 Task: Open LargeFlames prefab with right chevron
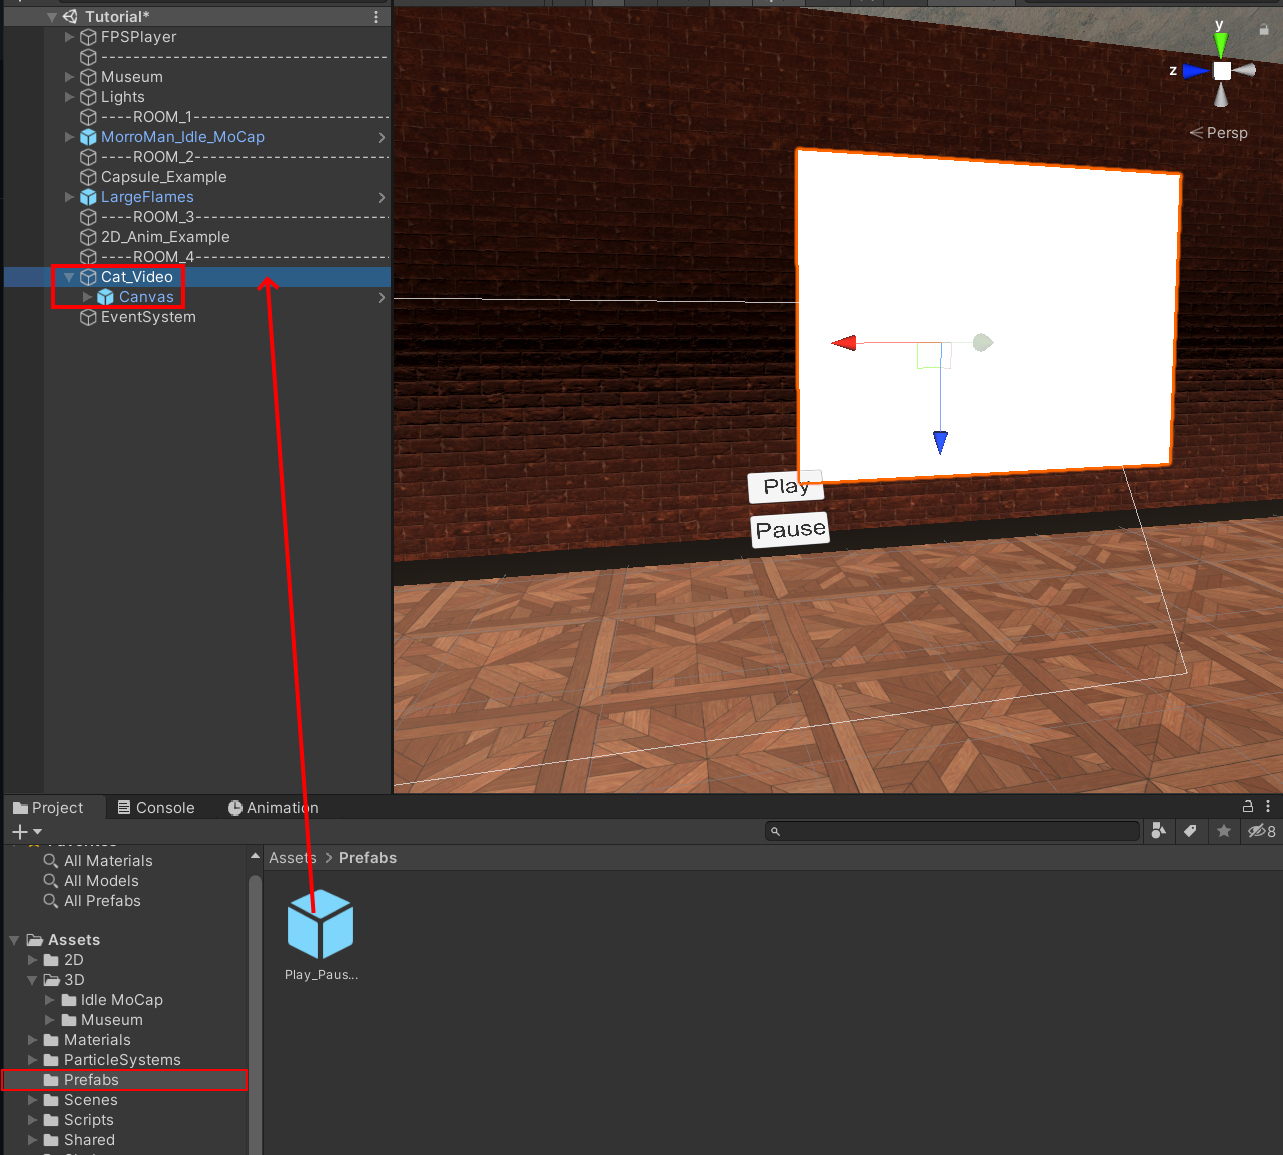[381, 197]
